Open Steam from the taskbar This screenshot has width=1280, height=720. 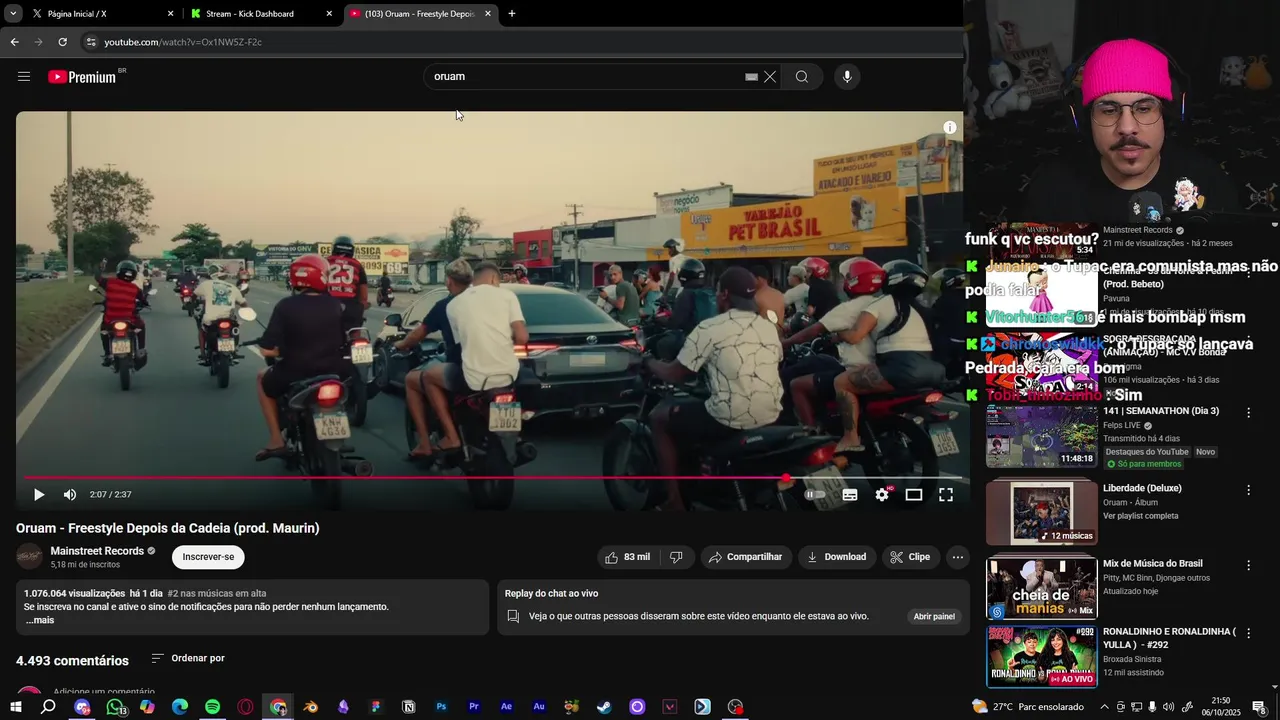(604, 707)
